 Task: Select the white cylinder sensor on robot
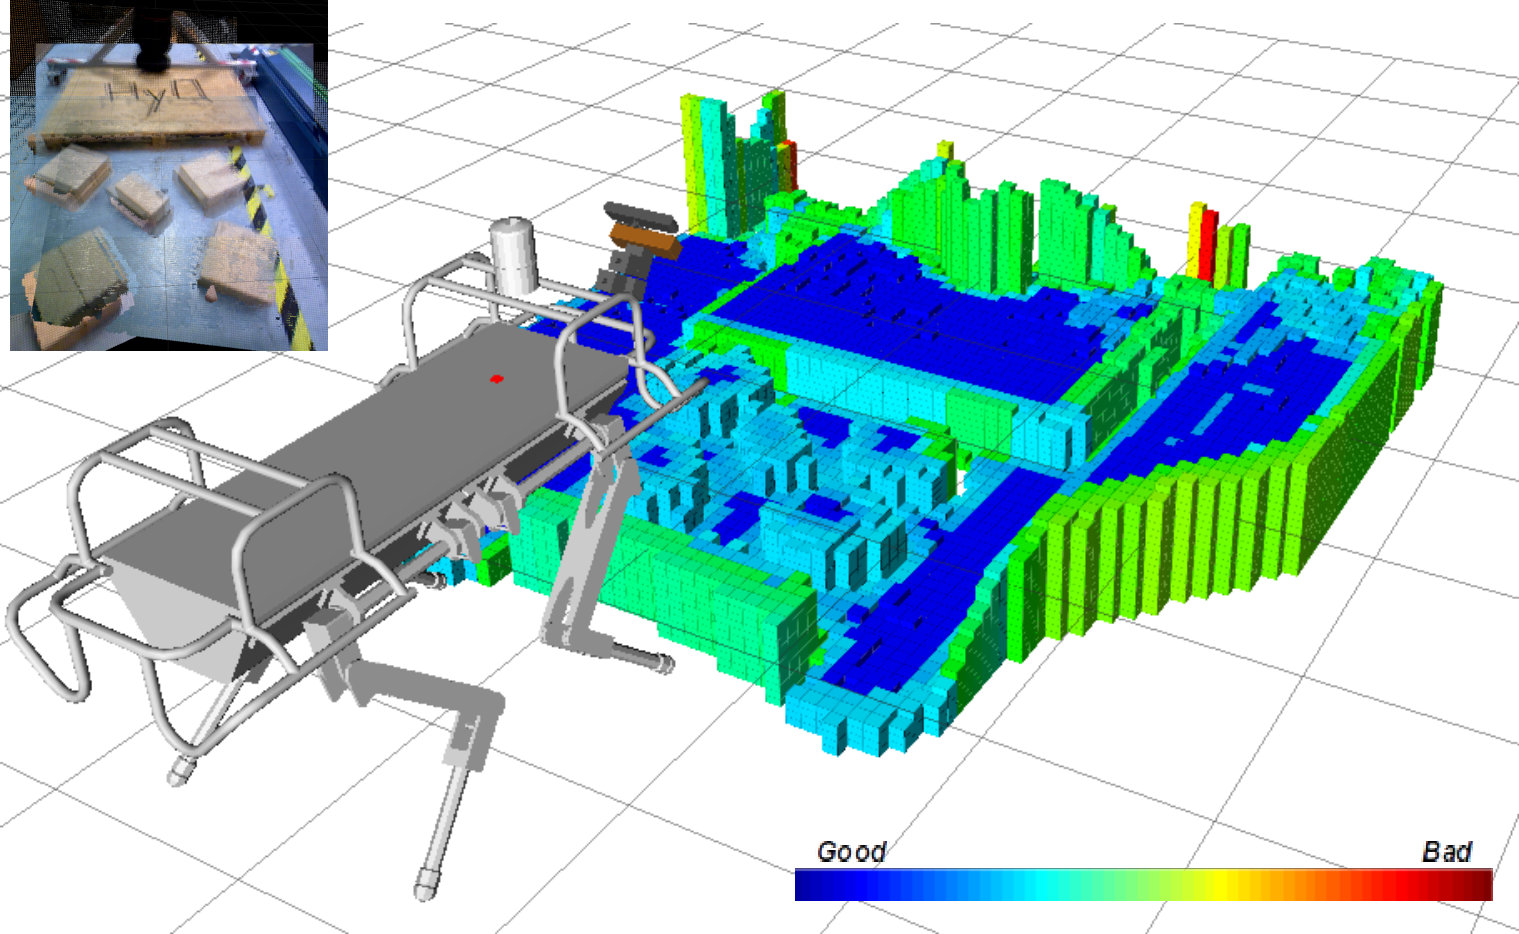[x=515, y=256]
